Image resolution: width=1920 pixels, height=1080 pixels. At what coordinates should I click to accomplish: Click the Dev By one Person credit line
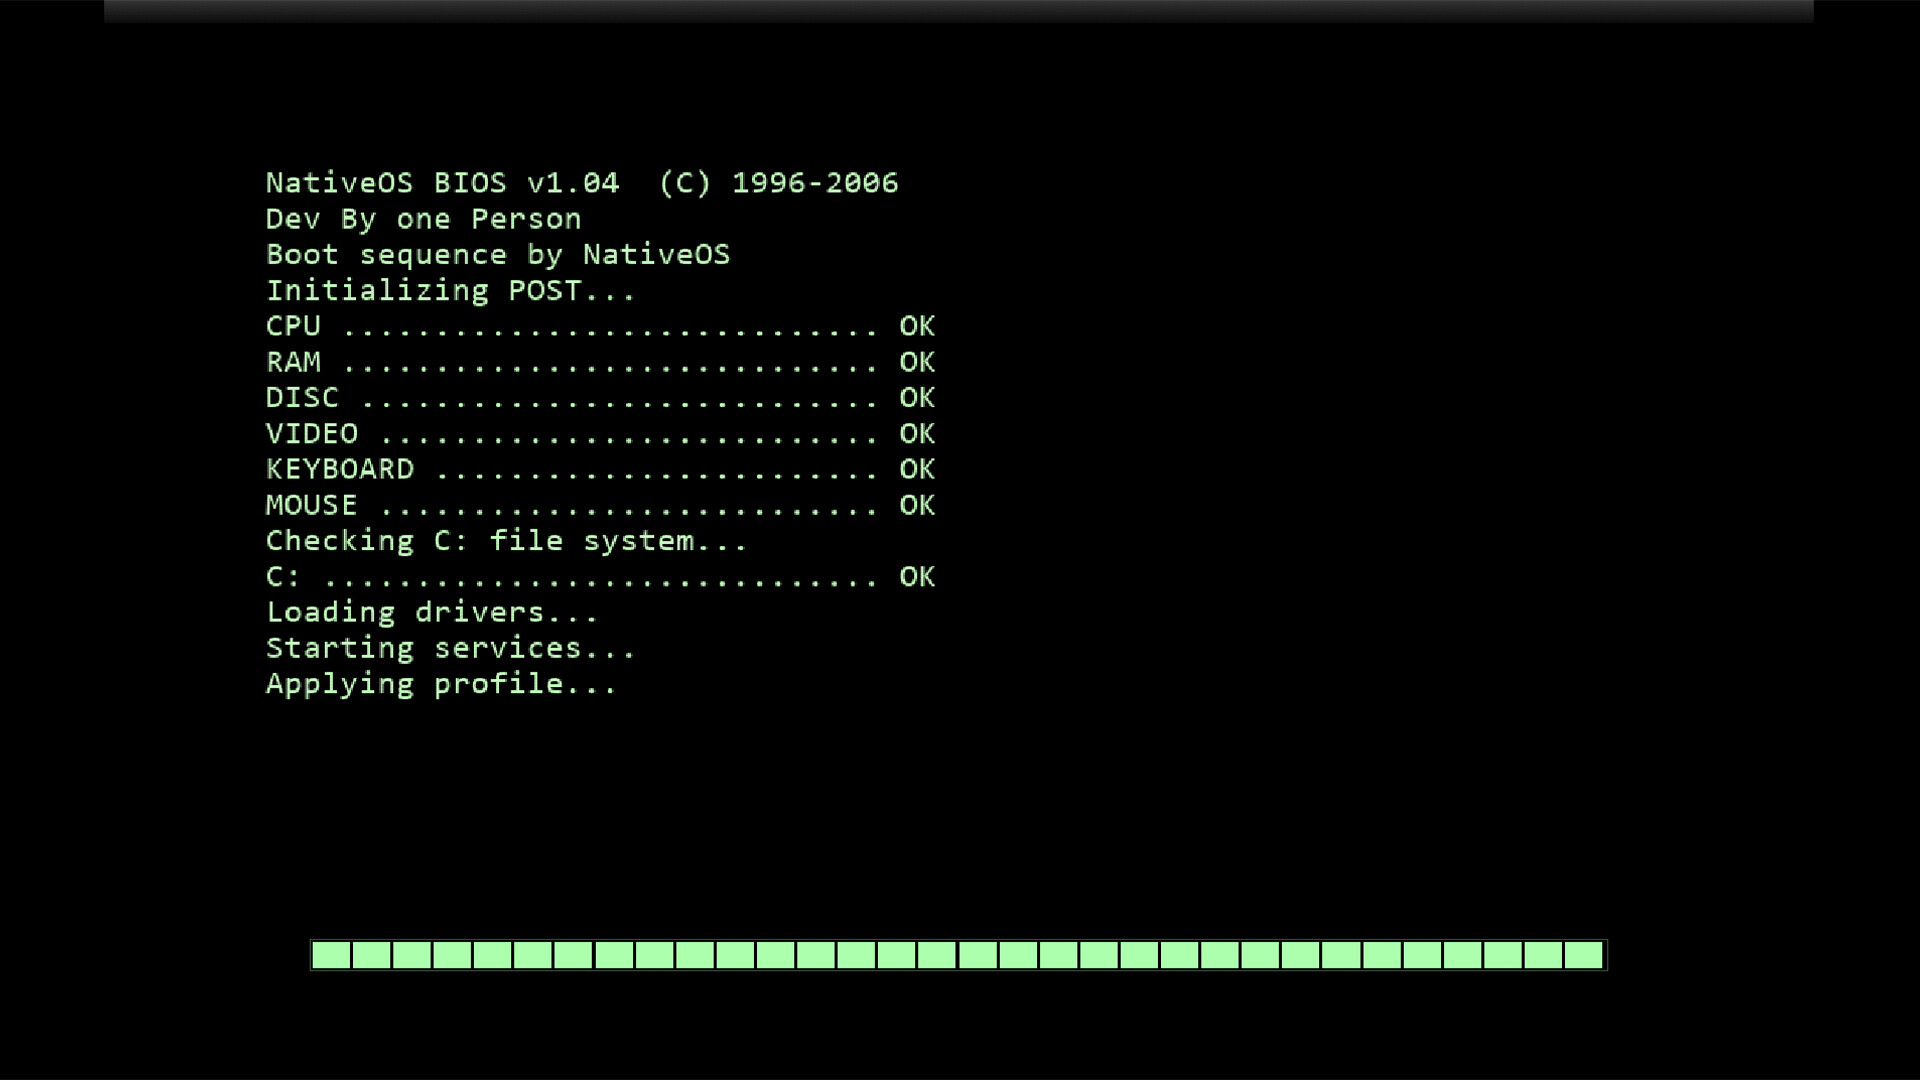click(x=423, y=219)
